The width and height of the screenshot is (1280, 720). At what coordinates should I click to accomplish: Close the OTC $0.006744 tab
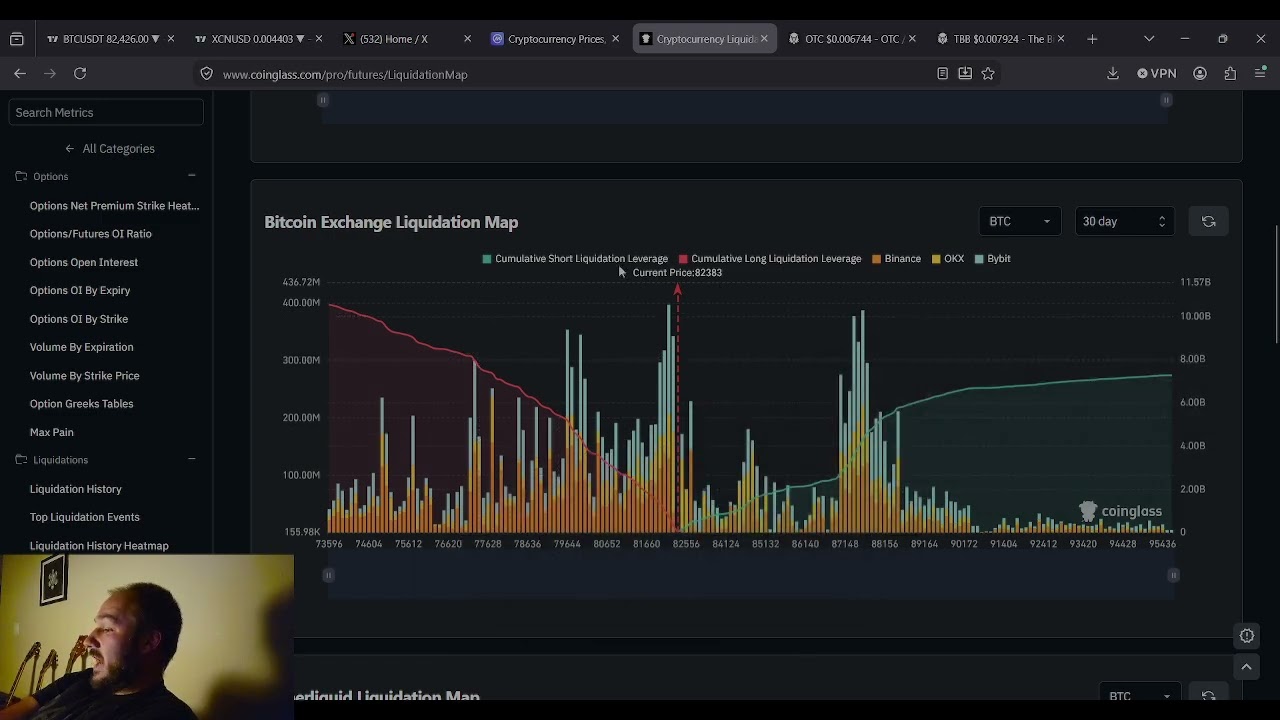coord(912,38)
